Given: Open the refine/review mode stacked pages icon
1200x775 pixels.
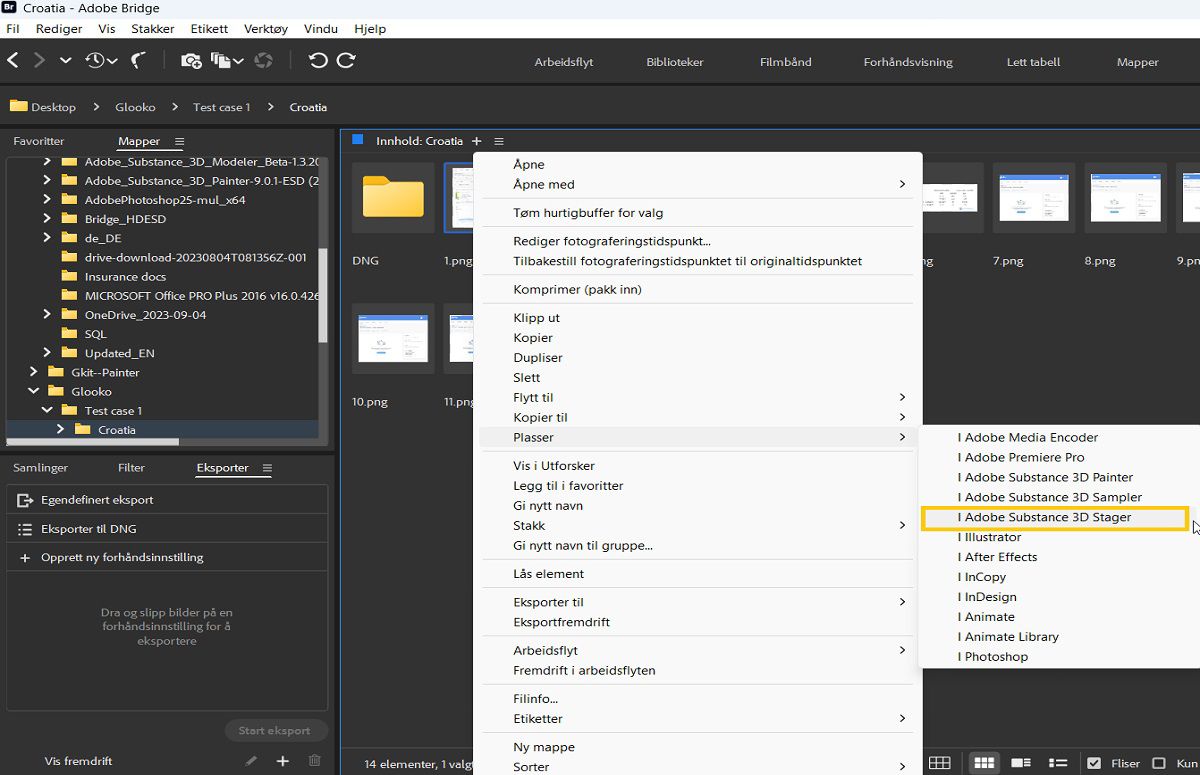Looking at the screenshot, I should tap(225, 61).
